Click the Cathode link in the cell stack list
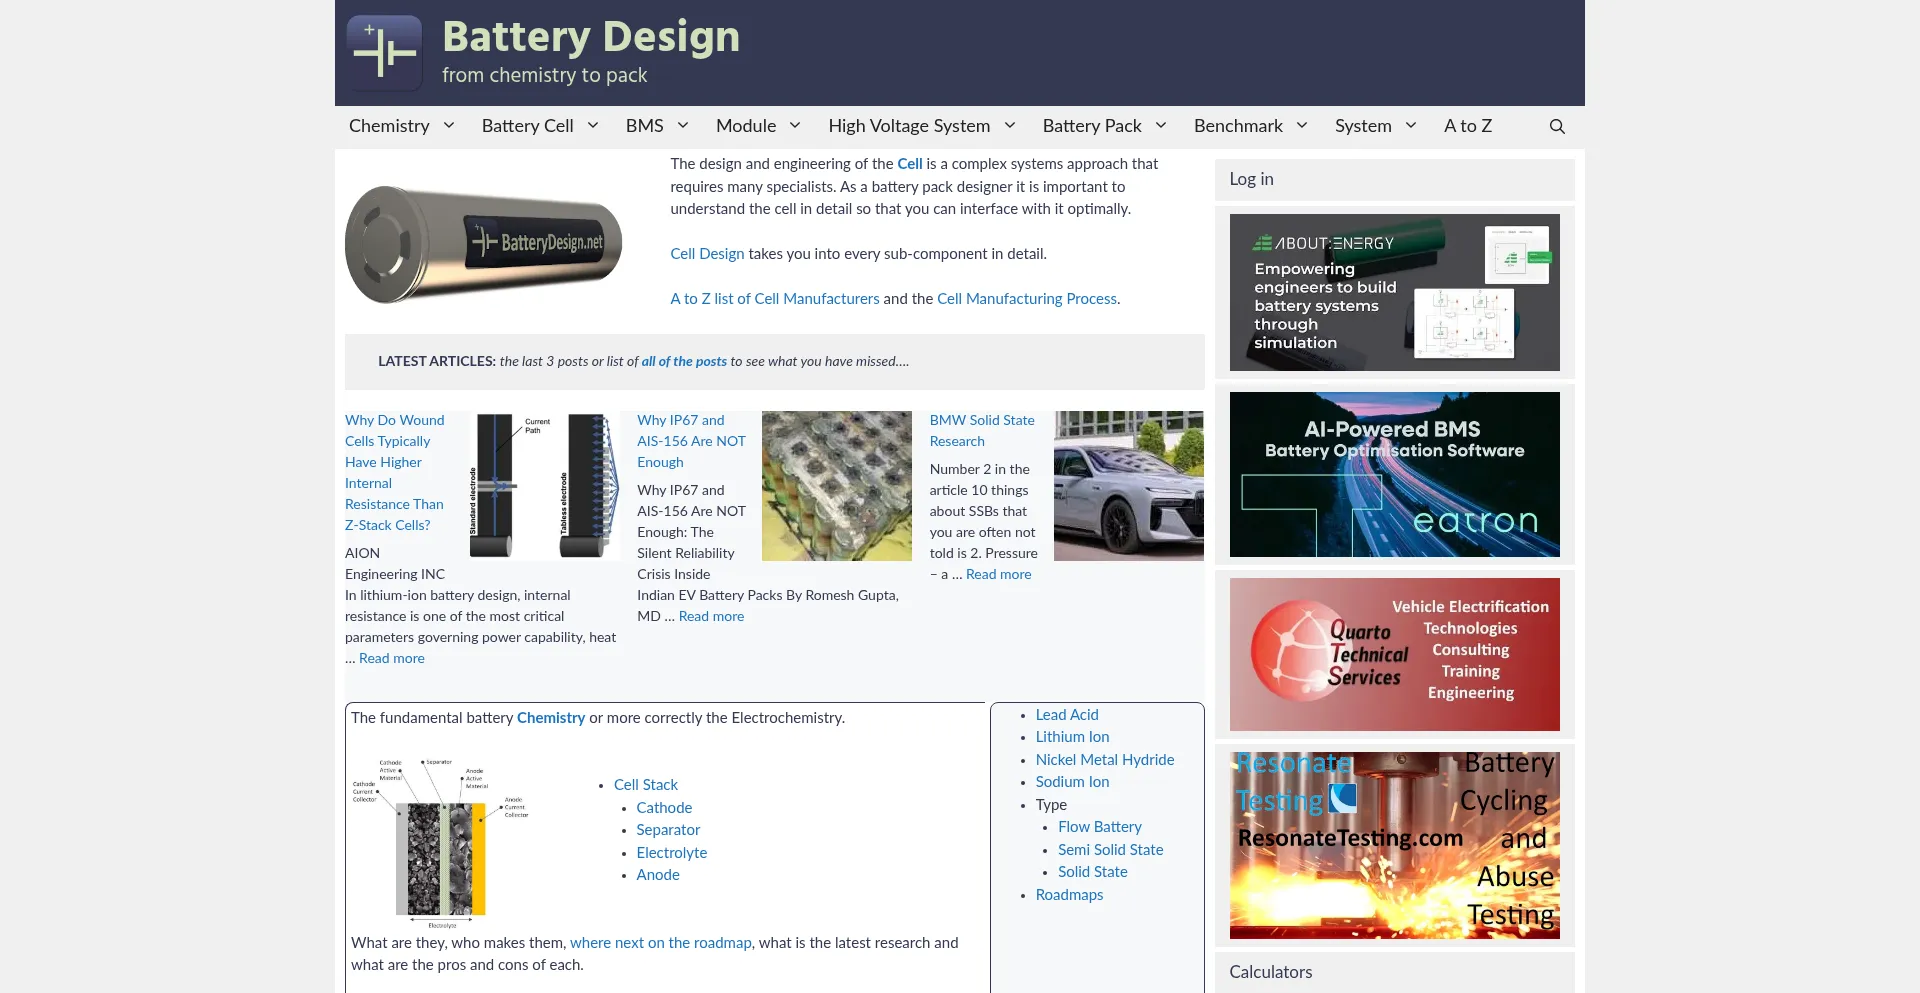Image resolution: width=1920 pixels, height=993 pixels. click(663, 808)
